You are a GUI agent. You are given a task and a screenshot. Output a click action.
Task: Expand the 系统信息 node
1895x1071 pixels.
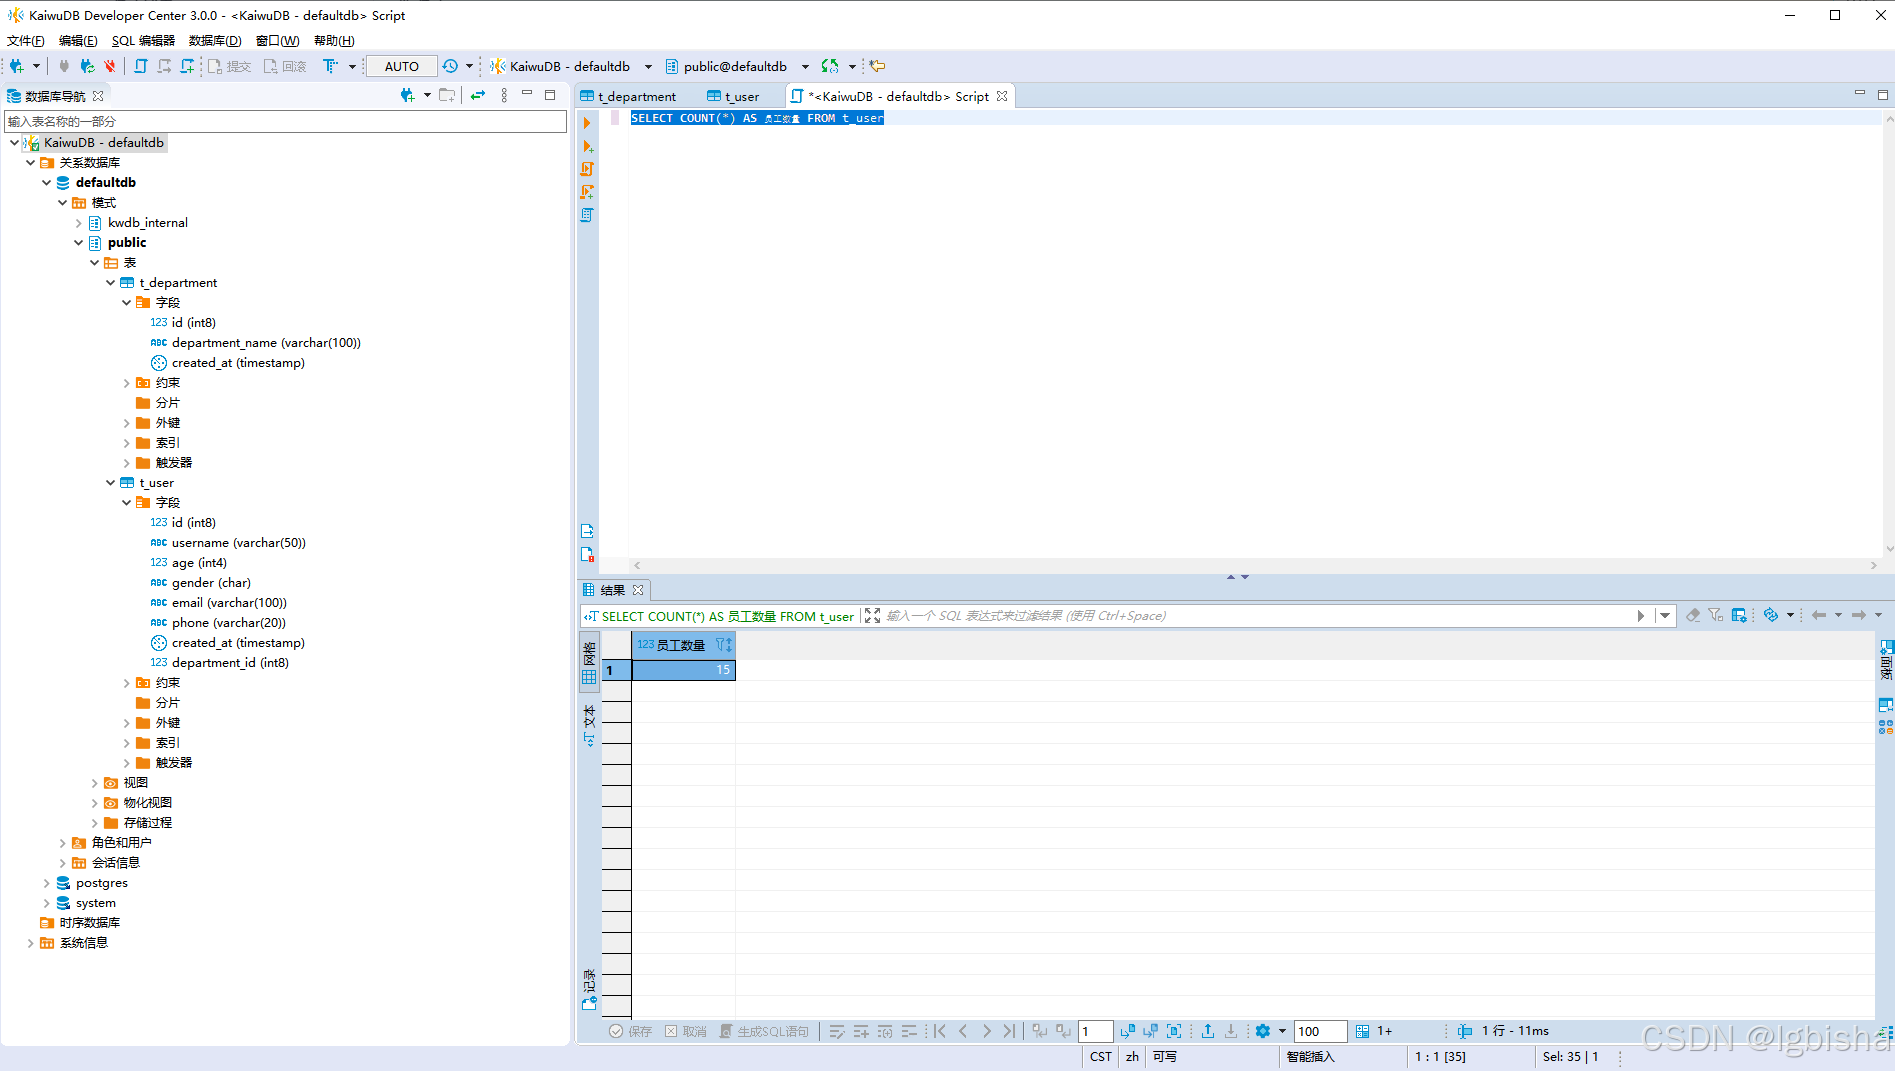coord(31,943)
